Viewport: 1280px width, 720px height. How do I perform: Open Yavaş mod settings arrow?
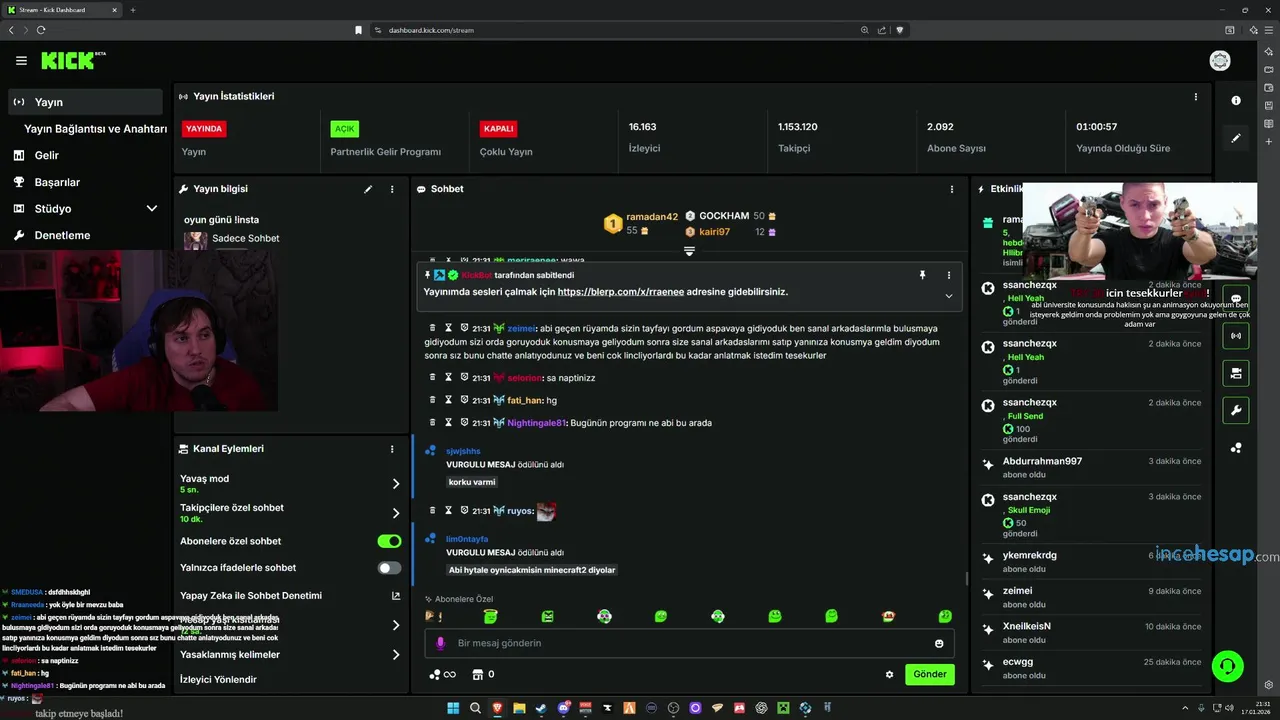[396, 484]
